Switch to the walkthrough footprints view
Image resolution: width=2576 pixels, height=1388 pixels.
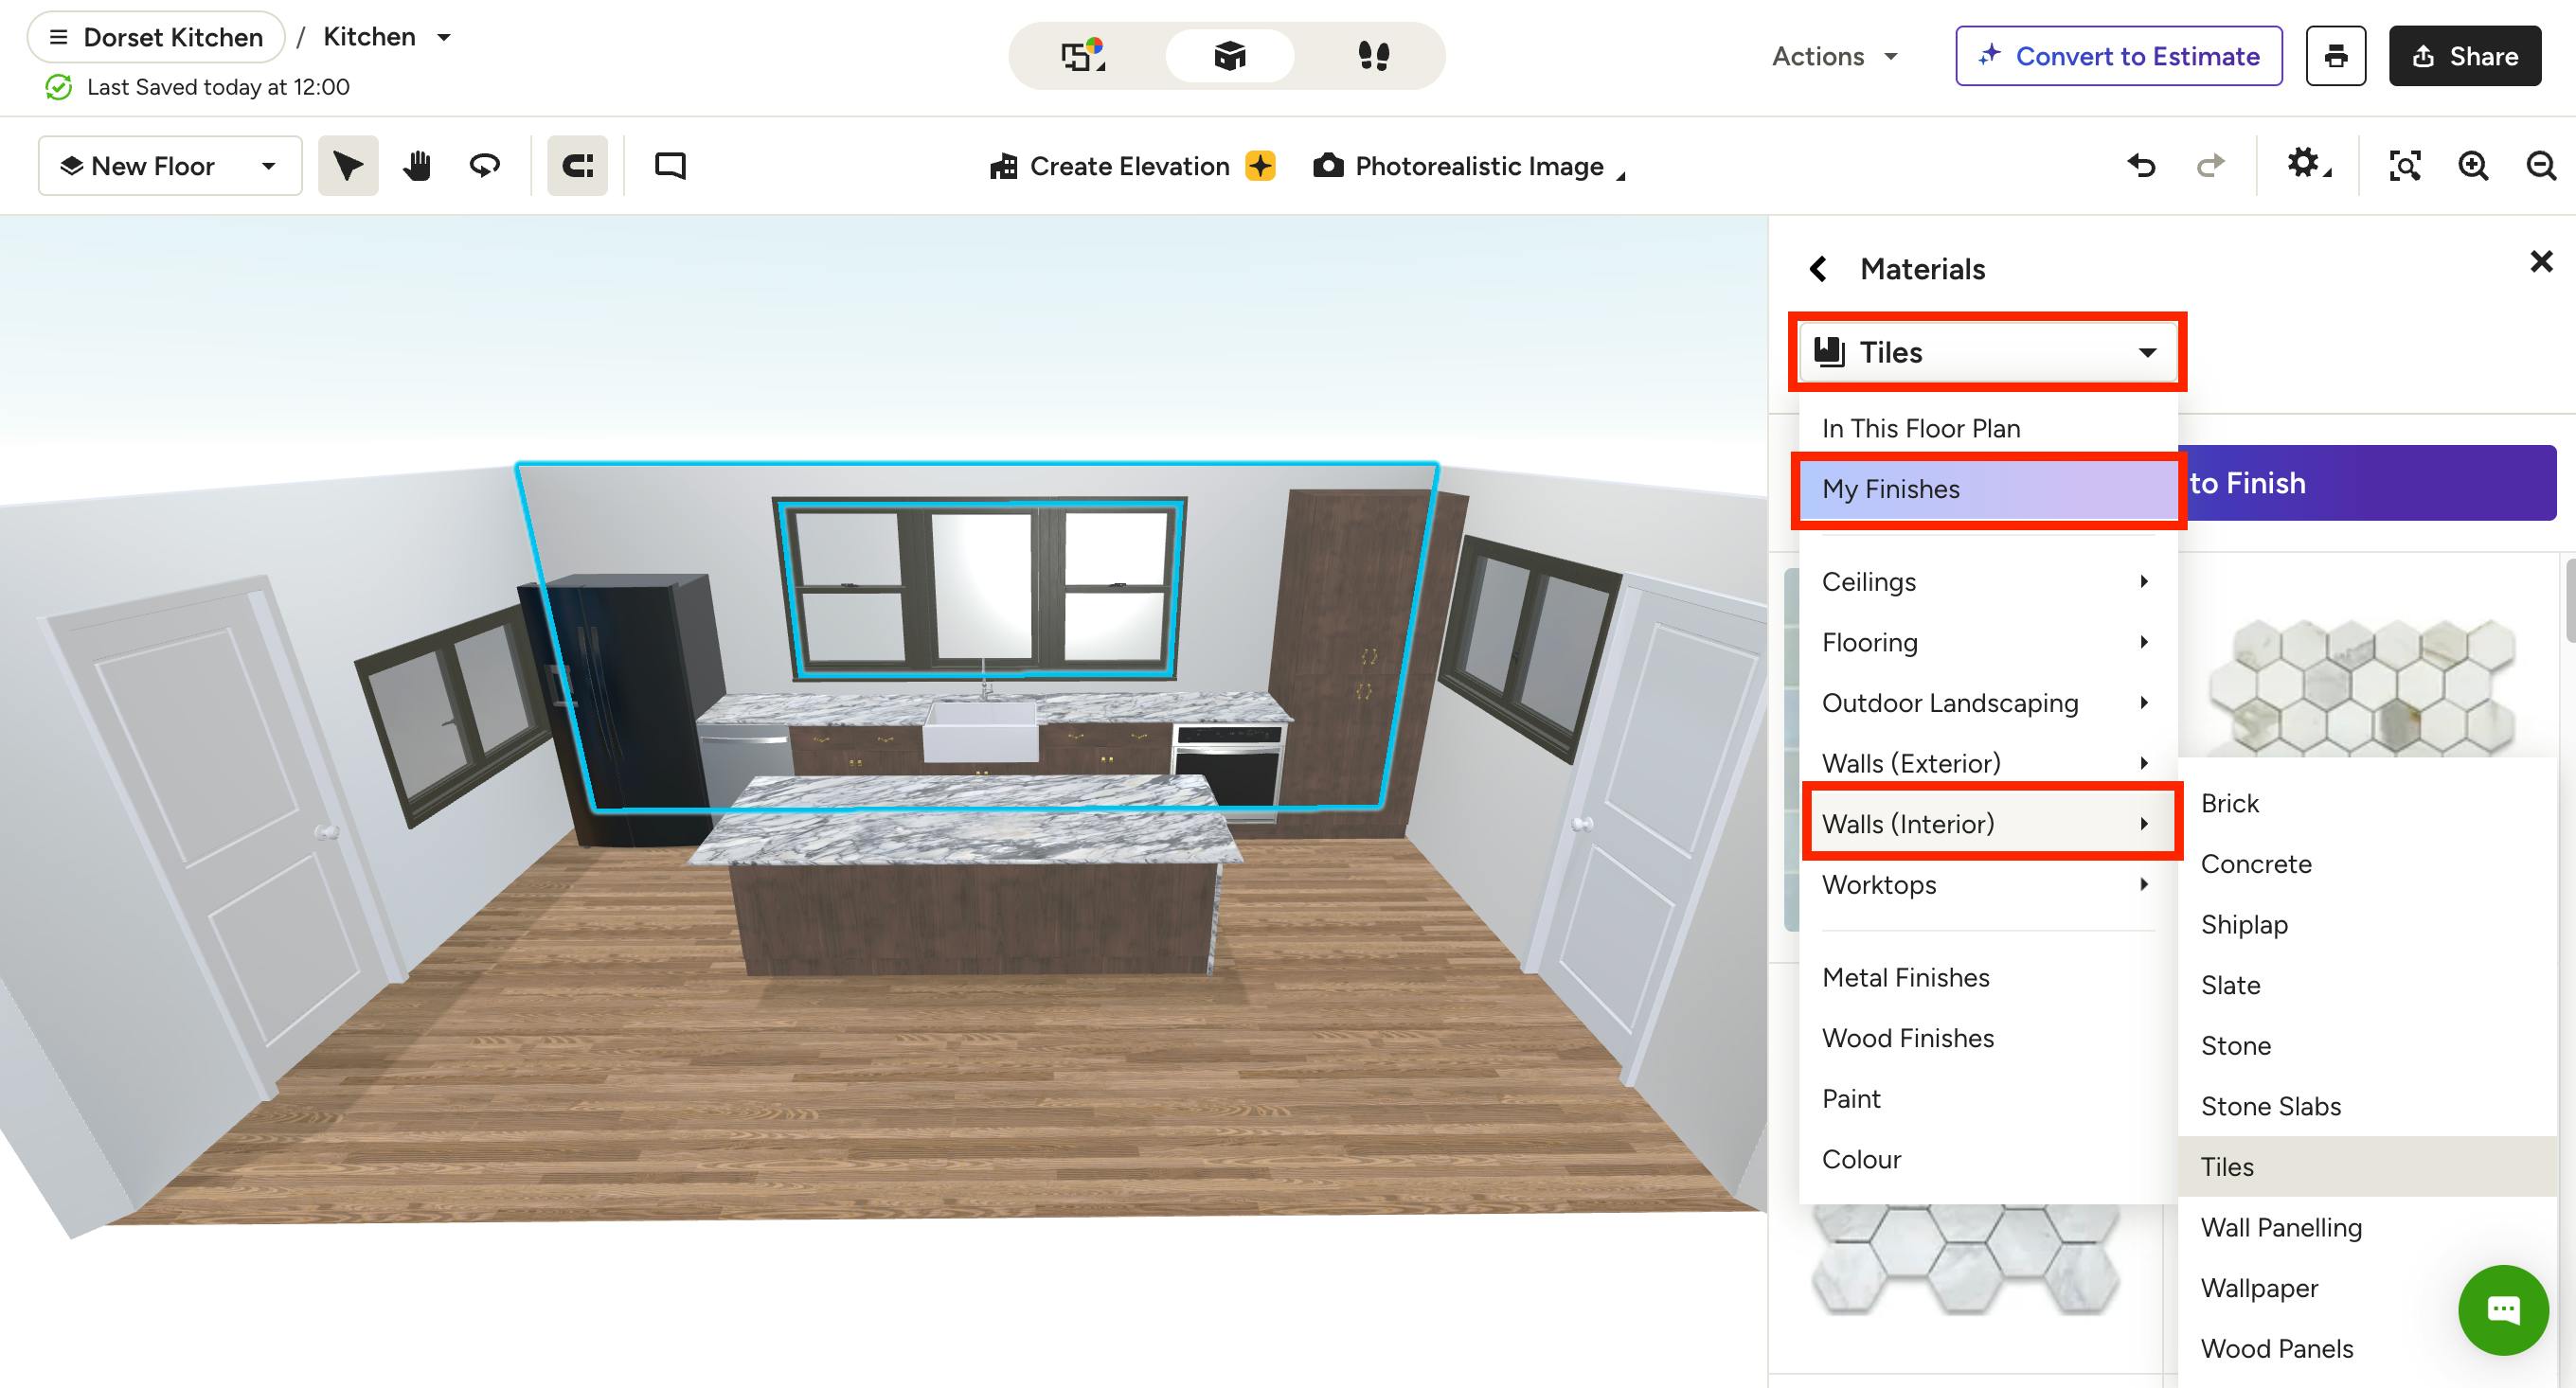1373,56
